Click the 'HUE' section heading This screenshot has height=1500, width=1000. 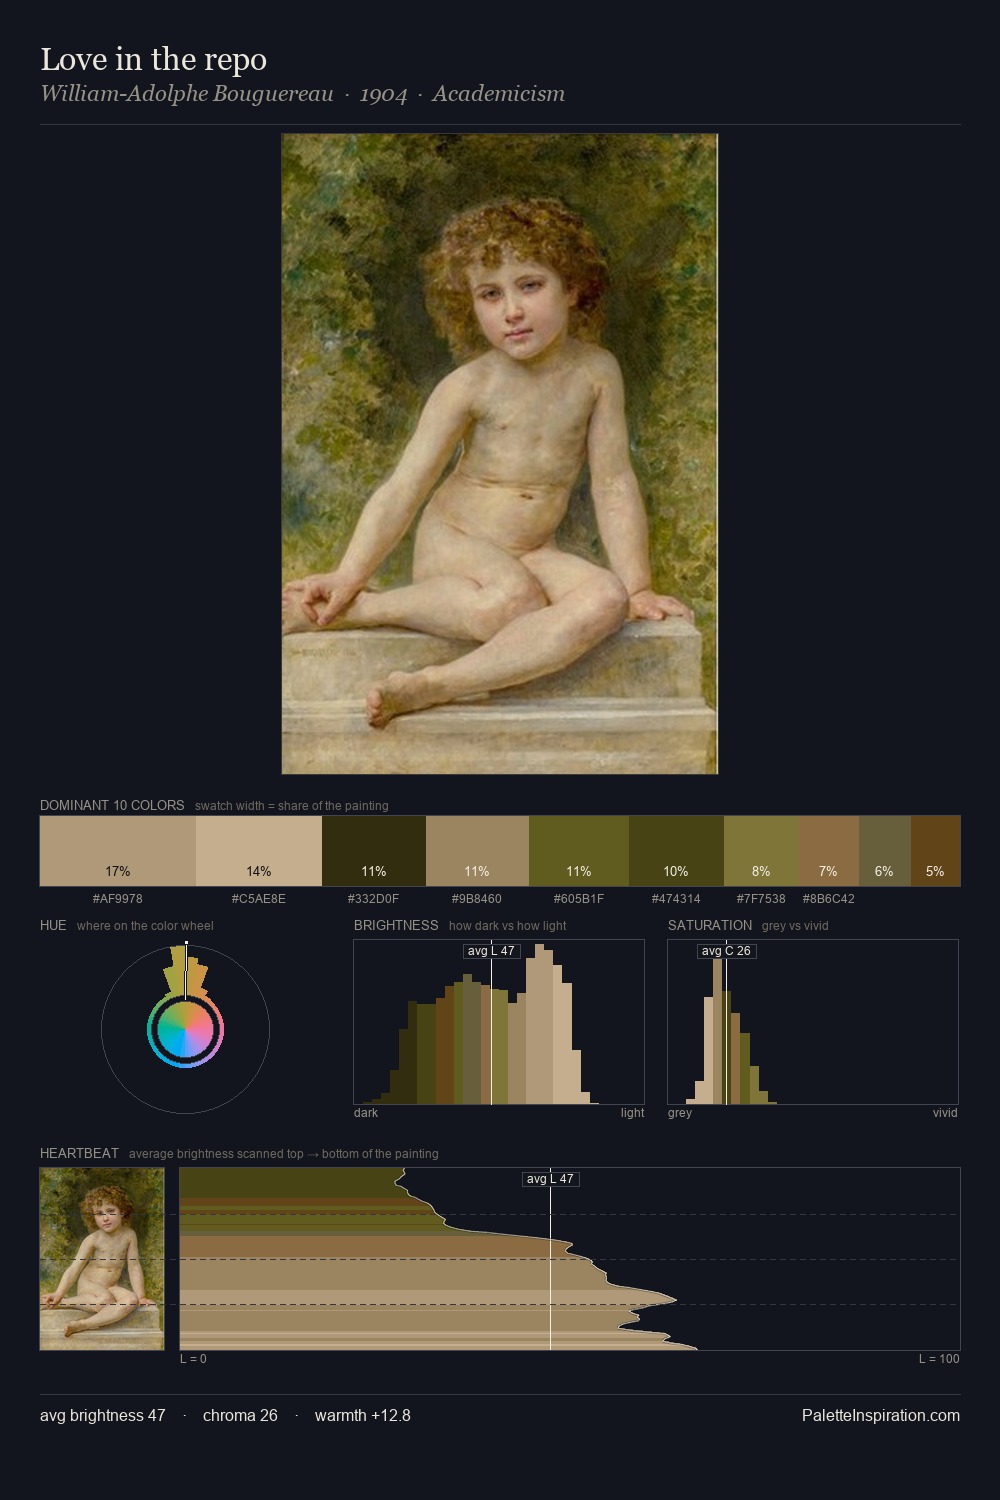53,925
